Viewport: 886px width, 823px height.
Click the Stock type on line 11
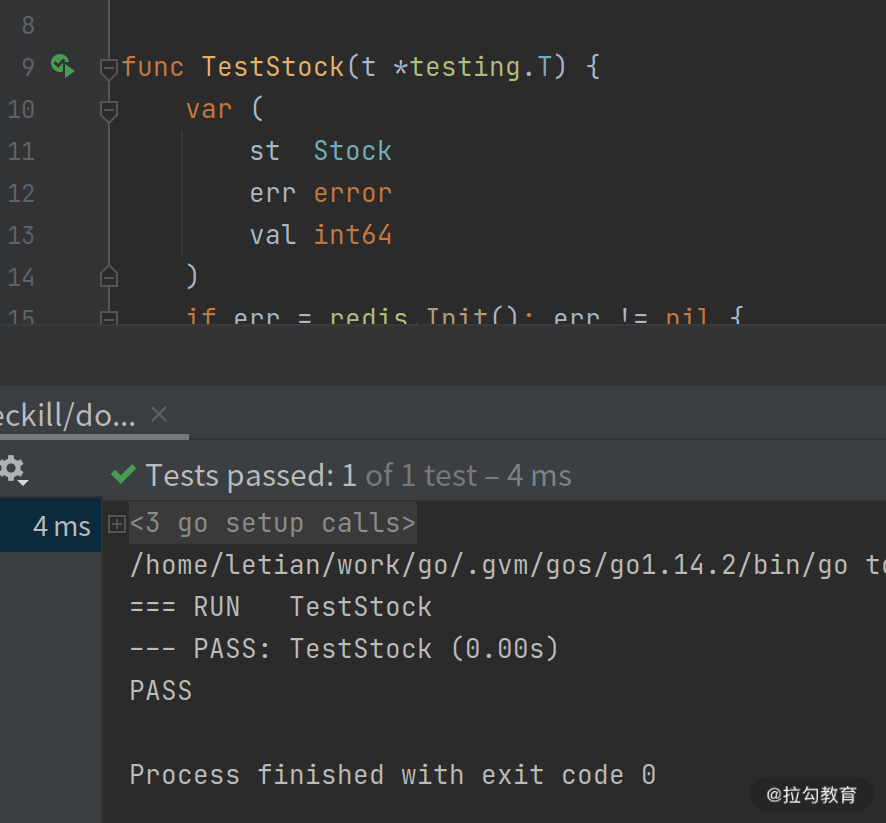click(x=352, y=151)
